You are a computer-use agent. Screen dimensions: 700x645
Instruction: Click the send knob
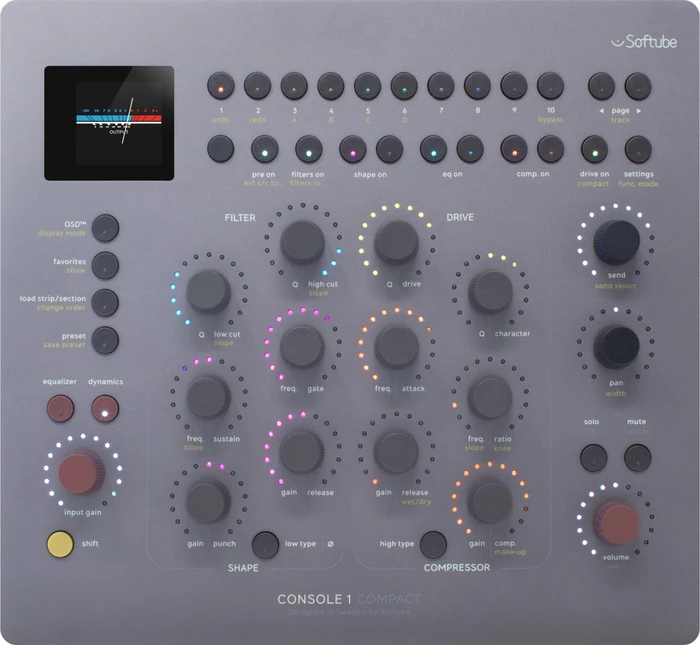[x=617, y=242]
